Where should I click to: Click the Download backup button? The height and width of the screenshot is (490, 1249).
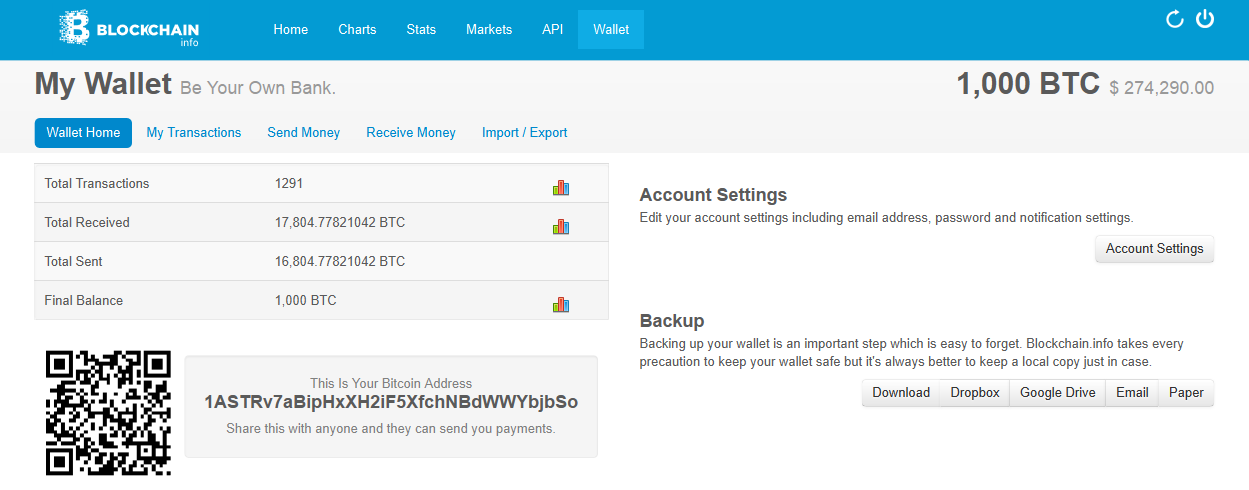[x=901, y=393]
